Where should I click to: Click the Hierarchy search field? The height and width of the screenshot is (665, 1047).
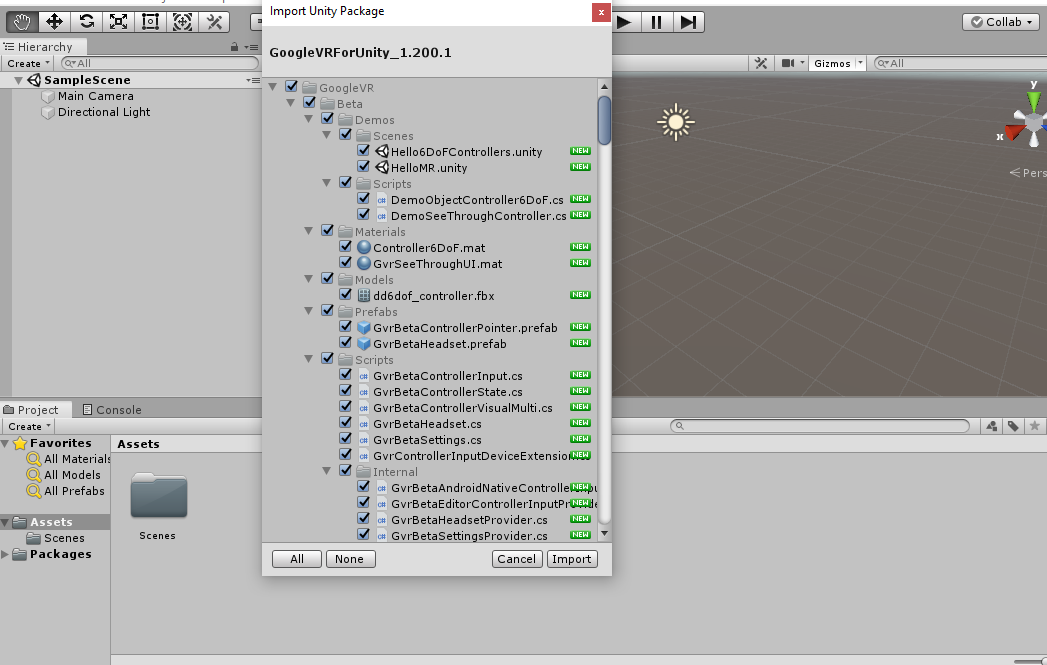(x=160, y=63)
